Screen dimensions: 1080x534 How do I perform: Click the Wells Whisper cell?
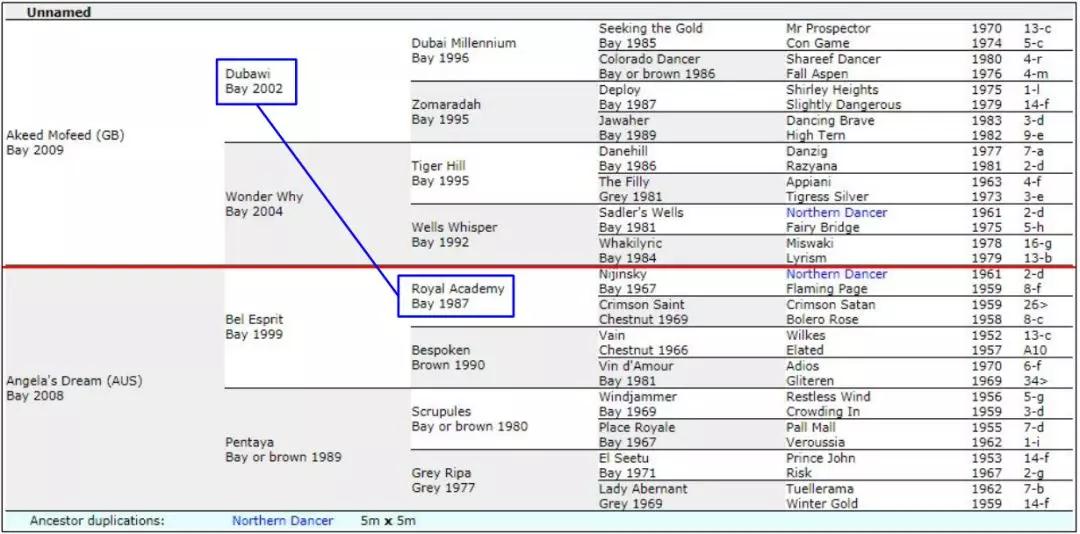pos(454,227)
